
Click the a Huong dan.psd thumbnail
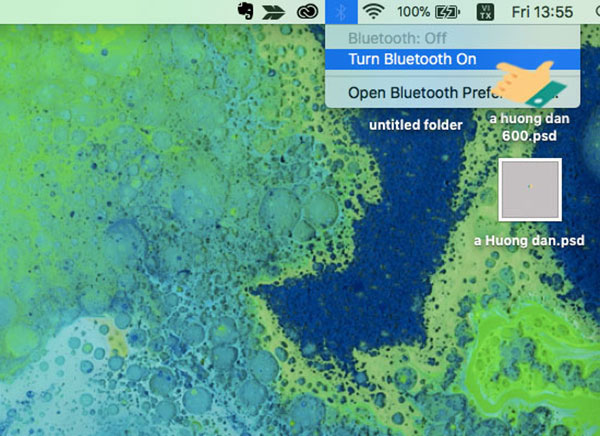click(x=530, y=190)
